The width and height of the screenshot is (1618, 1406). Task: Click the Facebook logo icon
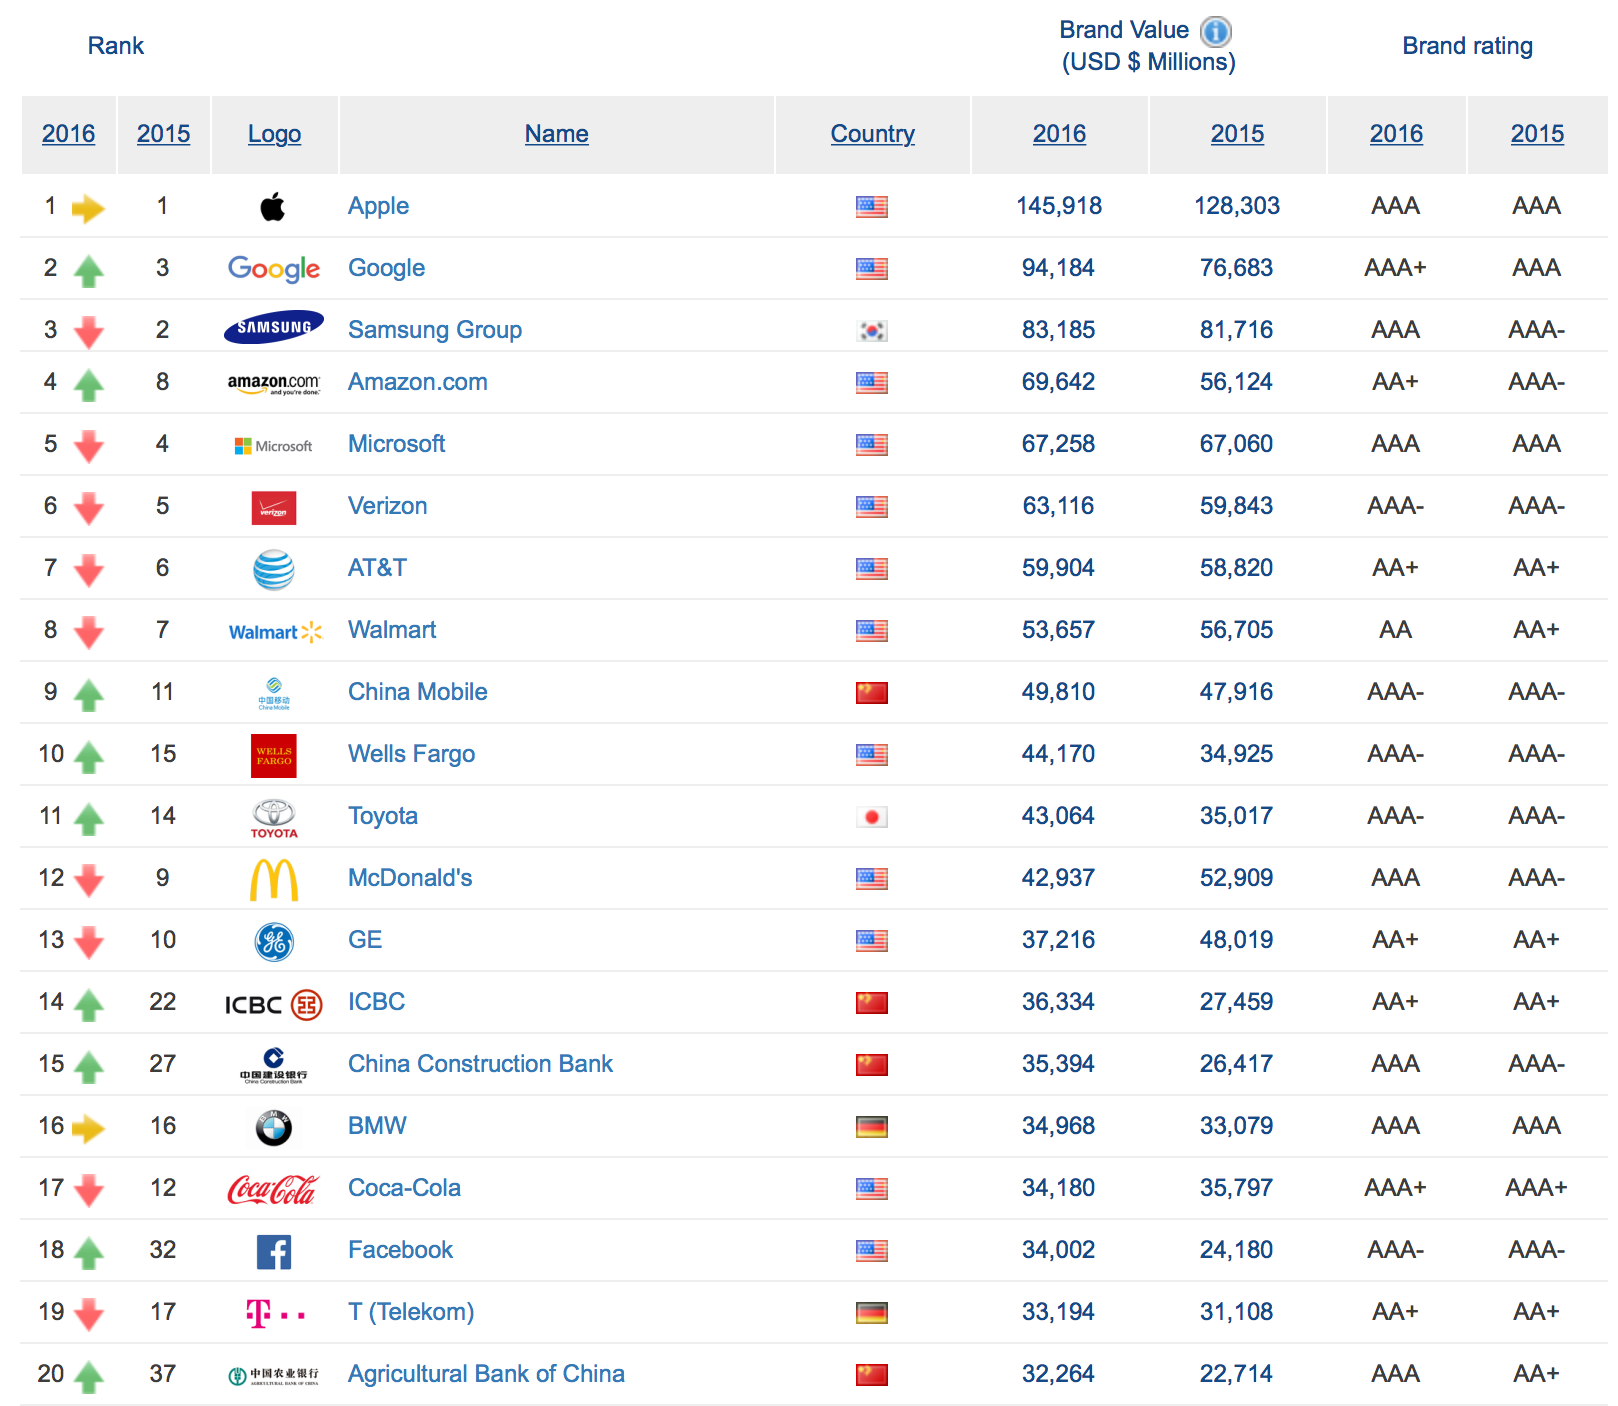coord(273,1251)
